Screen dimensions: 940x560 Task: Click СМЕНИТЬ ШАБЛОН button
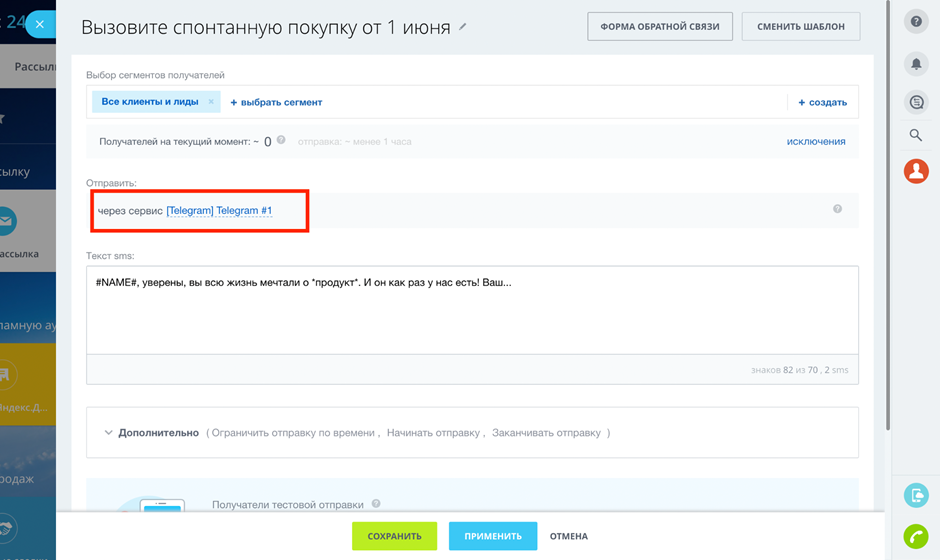(801, 26)
